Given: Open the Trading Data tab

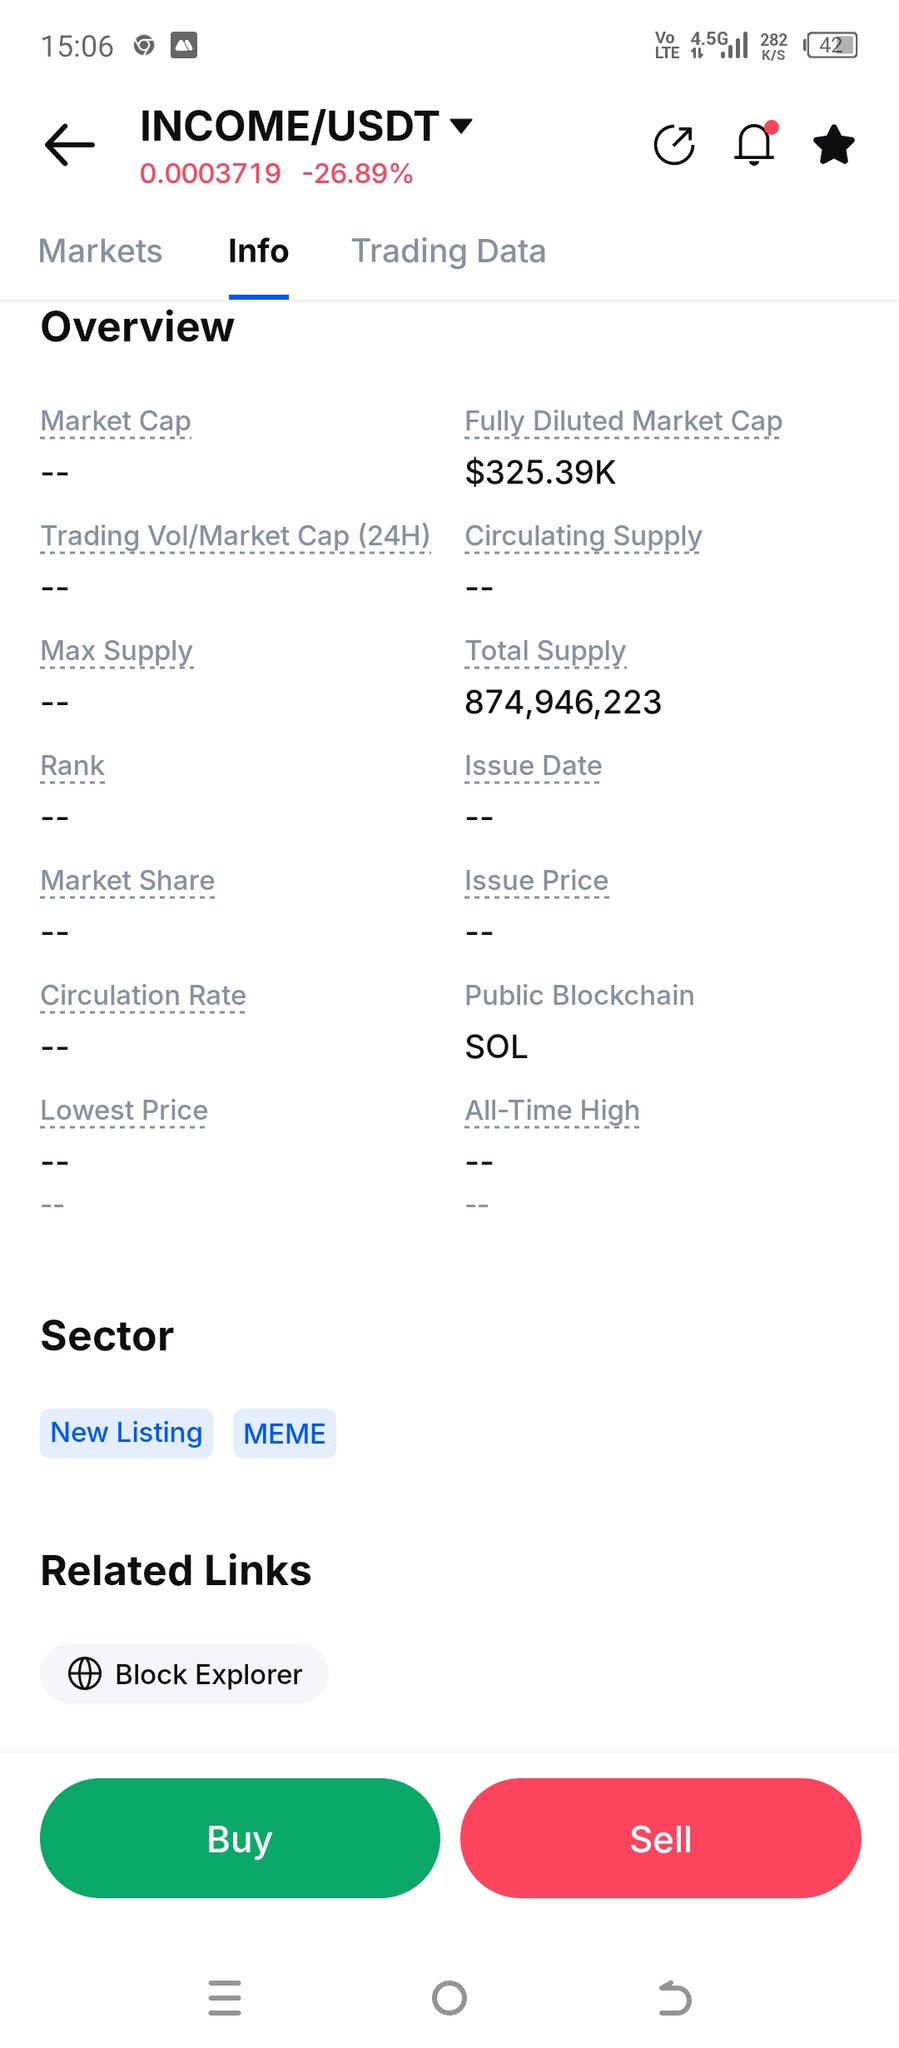Looking at the screenshot, I should [448, 251].
